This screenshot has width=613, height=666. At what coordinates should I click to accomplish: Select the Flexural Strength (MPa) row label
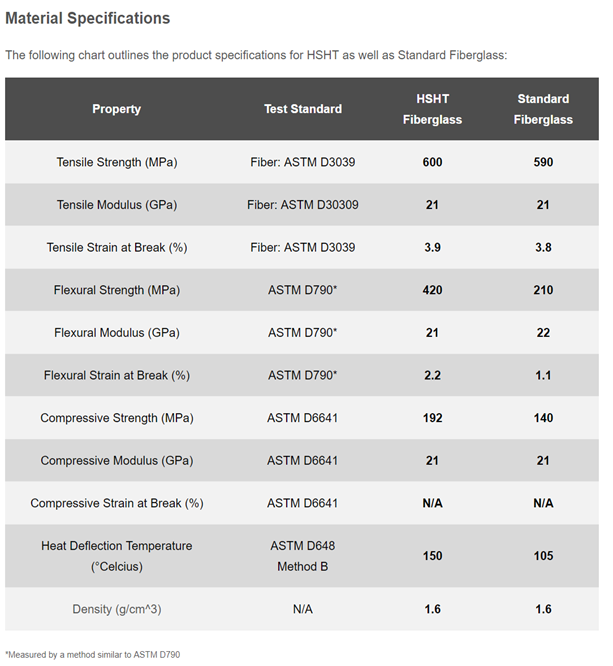(x=117, y=290)
